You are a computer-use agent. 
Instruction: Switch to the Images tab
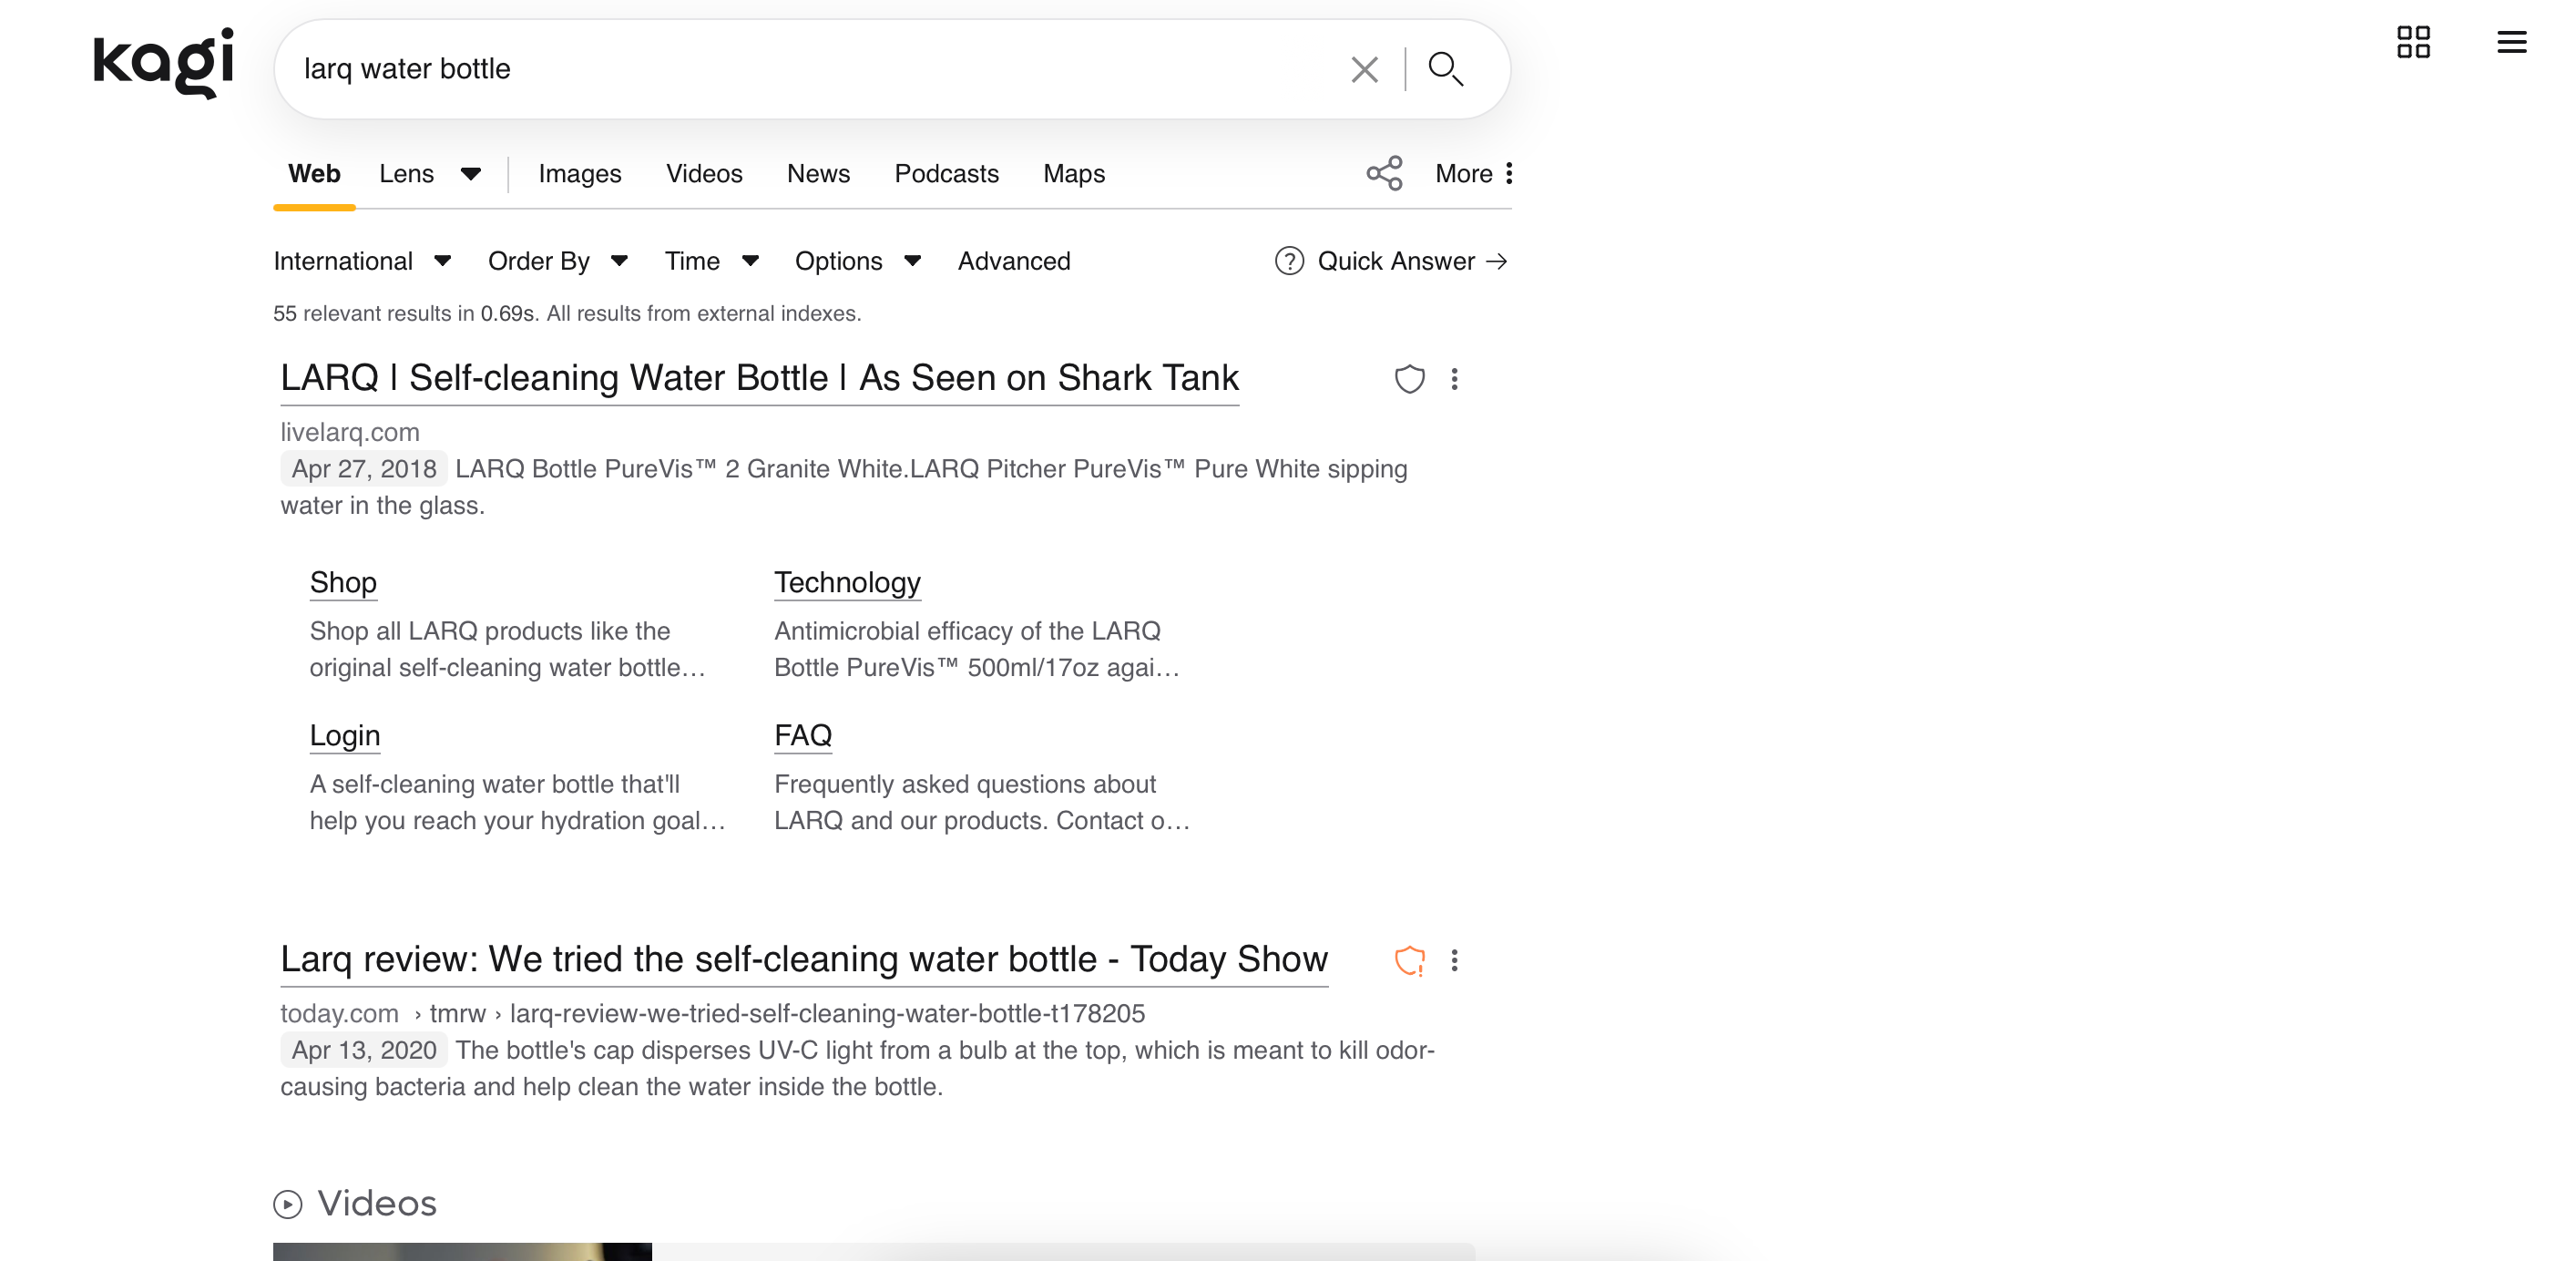(x=580, y=173)
